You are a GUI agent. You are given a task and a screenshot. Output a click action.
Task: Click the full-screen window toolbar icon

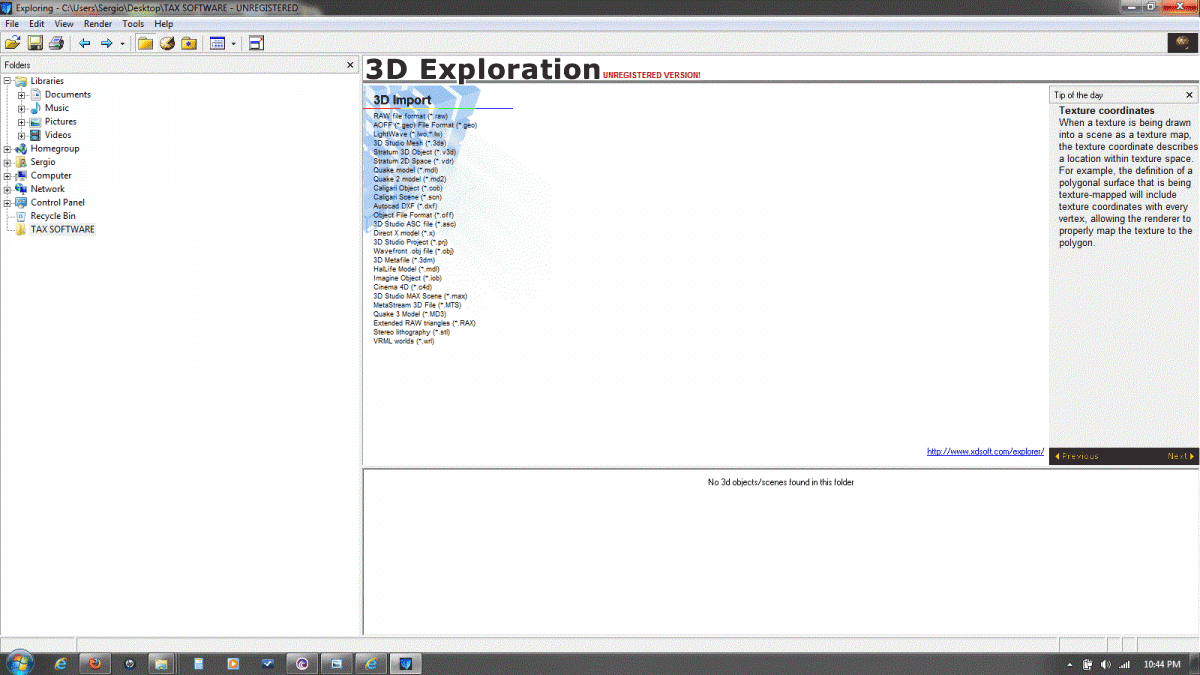(x=256, y=43)
